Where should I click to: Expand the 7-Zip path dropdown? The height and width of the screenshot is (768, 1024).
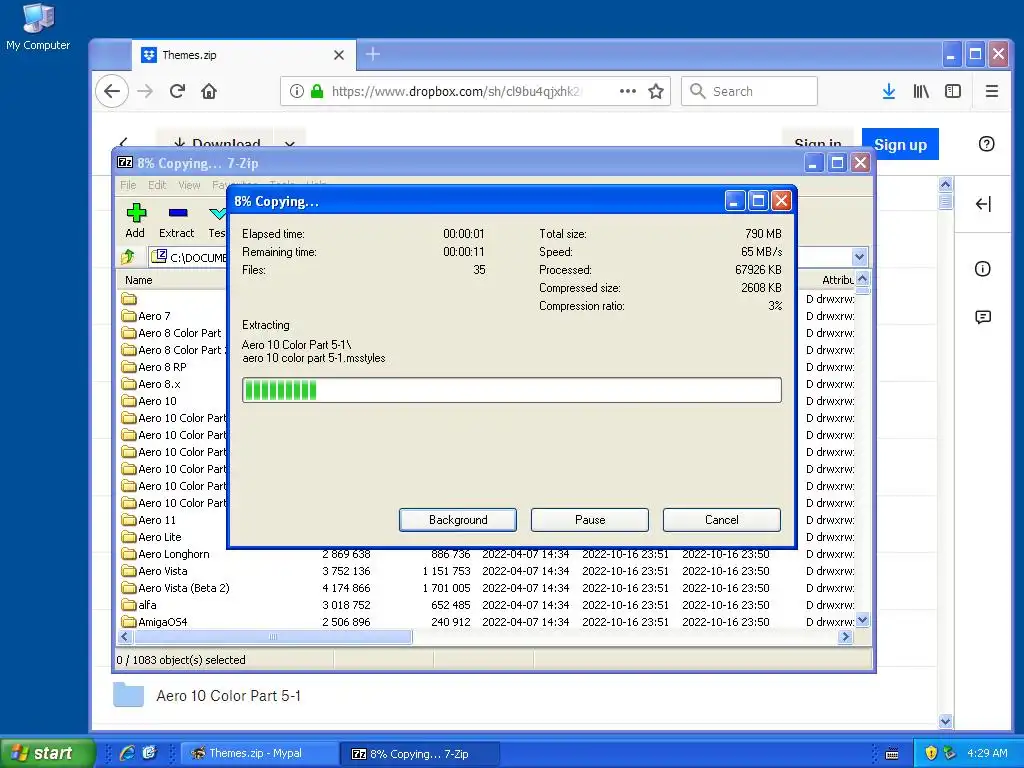point(859,257)
